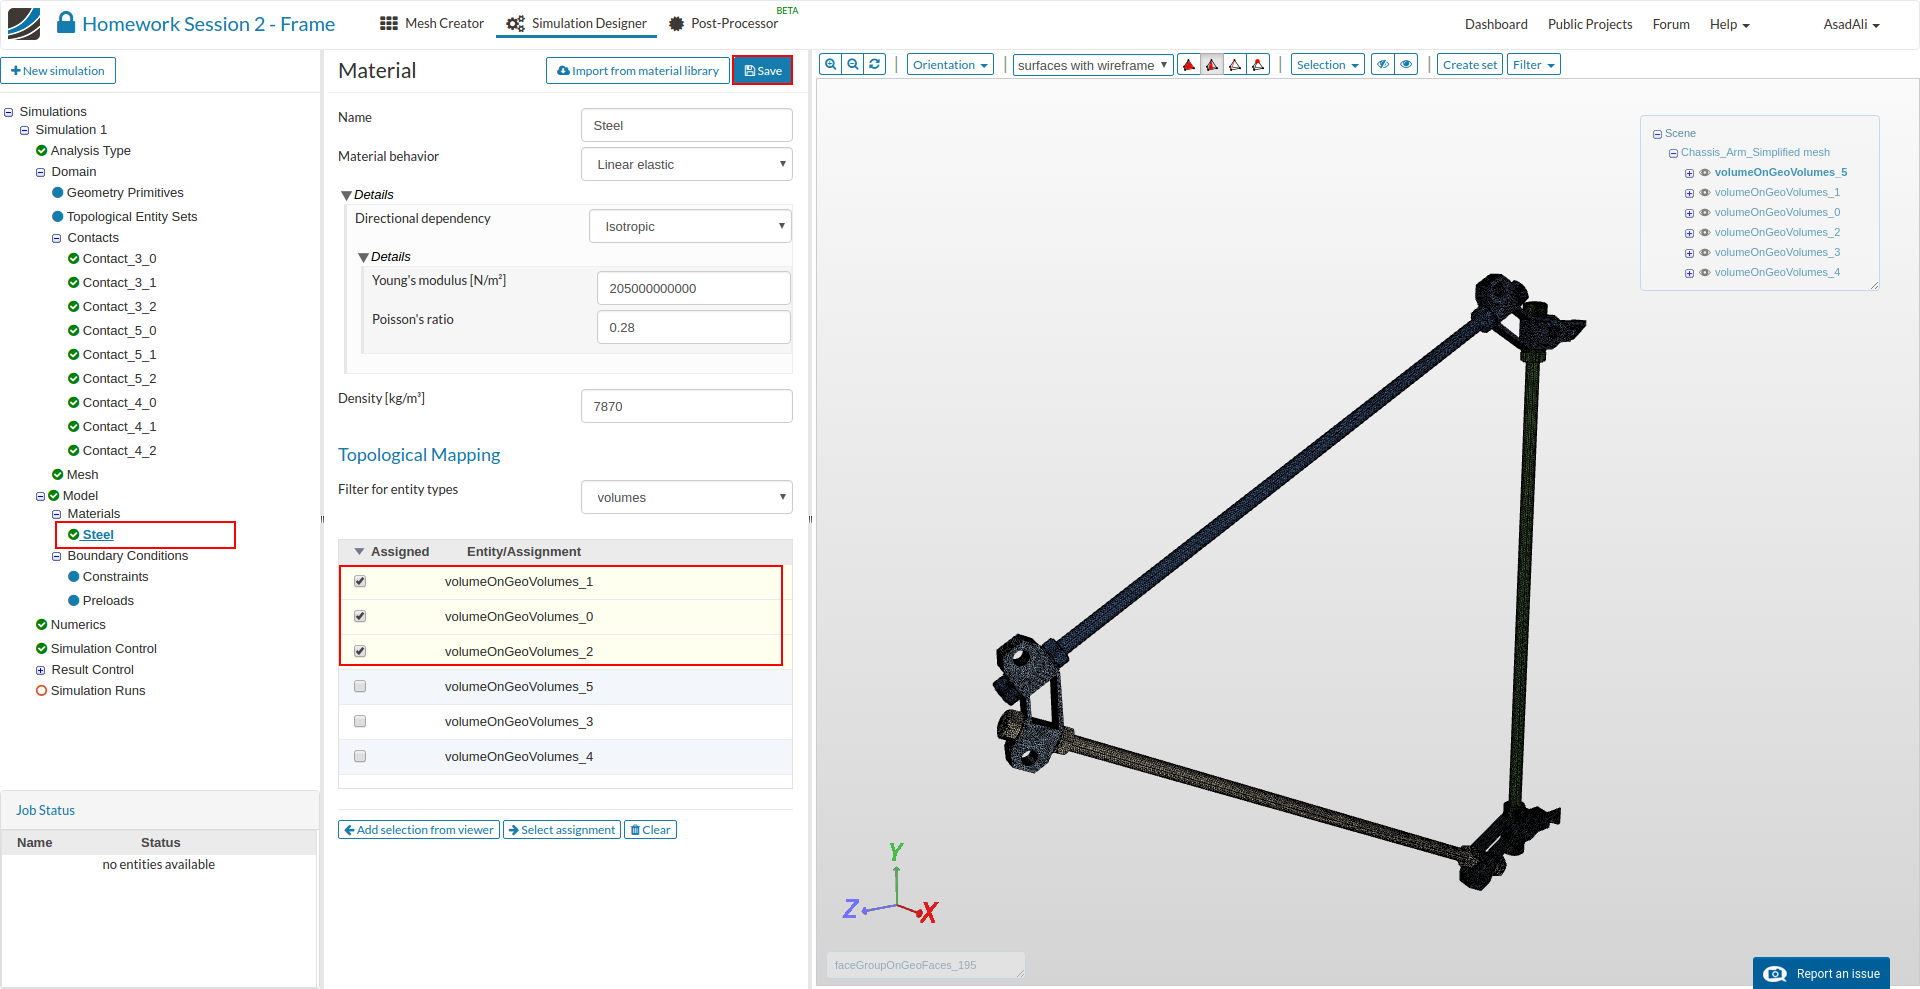The image size is (1920, 989).
Task: Open the 'surfaces with wireframe' render mode dropdown
Action: (x=1093, y=65)
